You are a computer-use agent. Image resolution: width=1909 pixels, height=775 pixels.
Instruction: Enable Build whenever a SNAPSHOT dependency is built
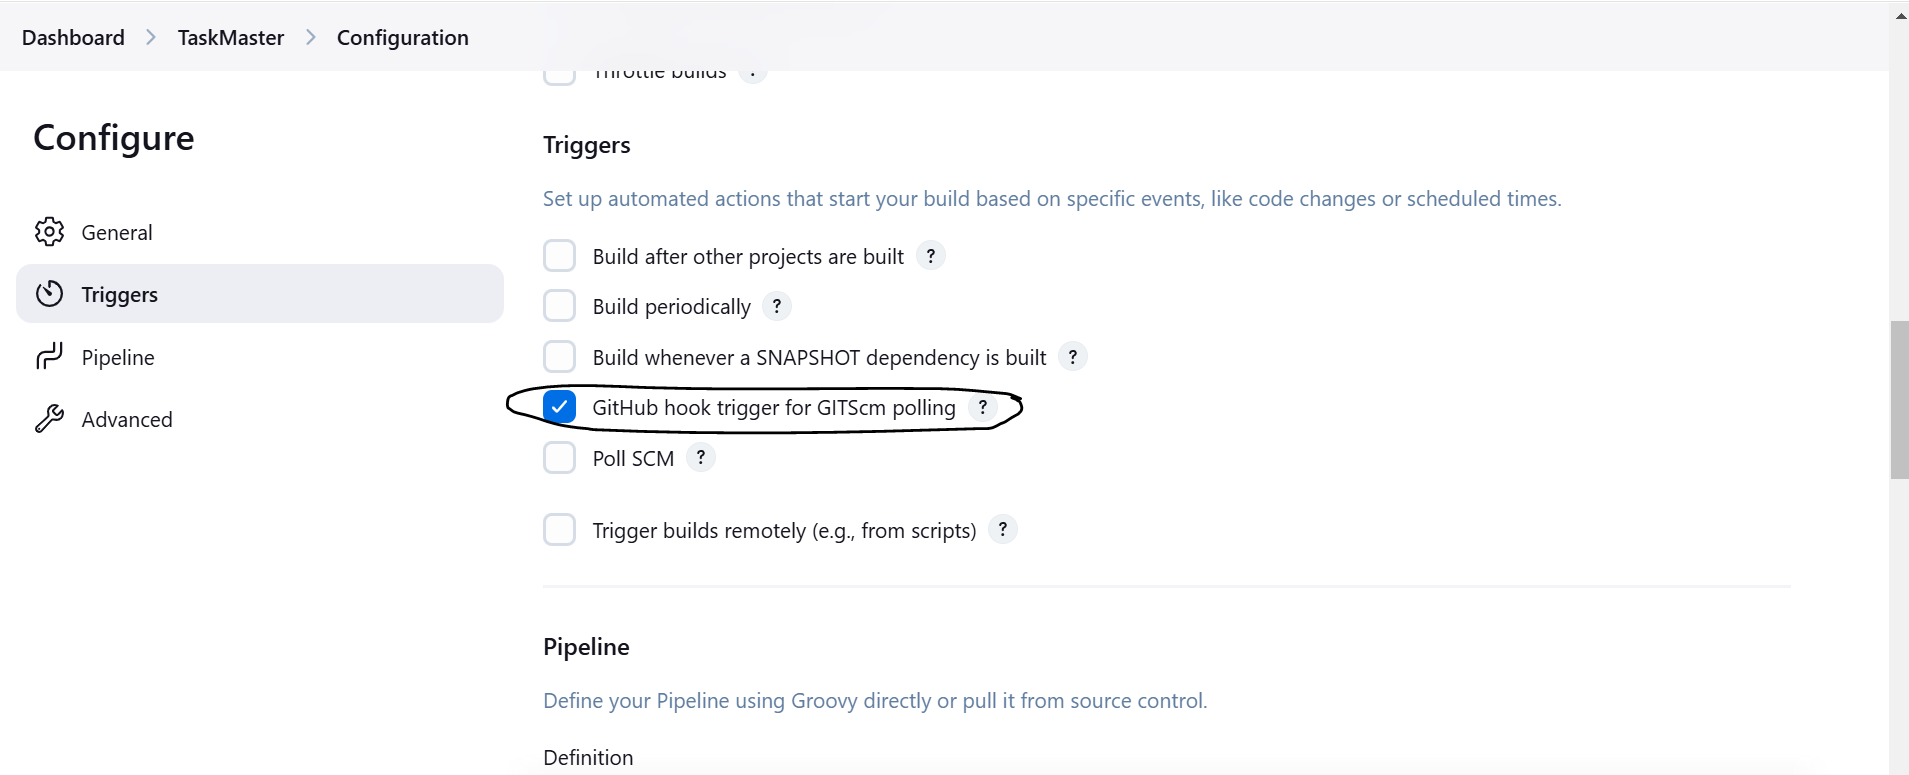560,356
